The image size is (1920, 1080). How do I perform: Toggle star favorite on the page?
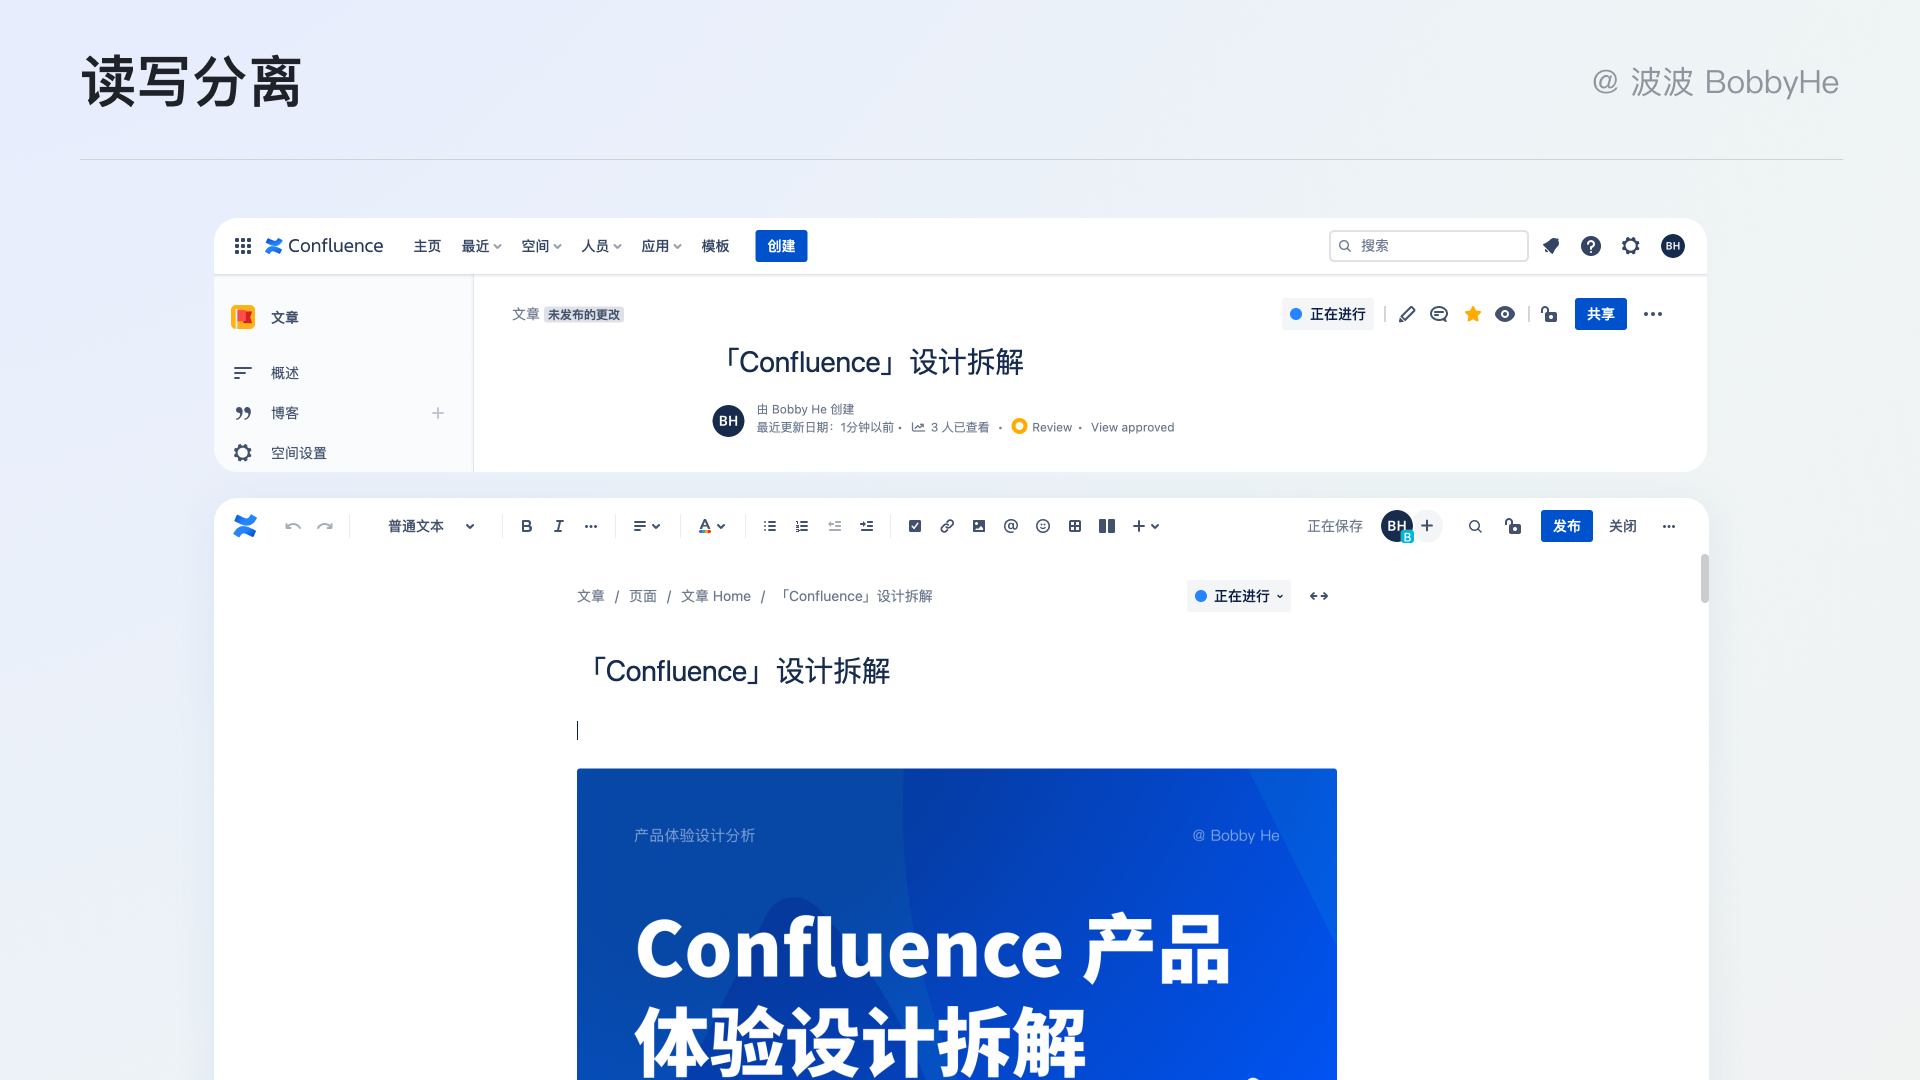1473,314
